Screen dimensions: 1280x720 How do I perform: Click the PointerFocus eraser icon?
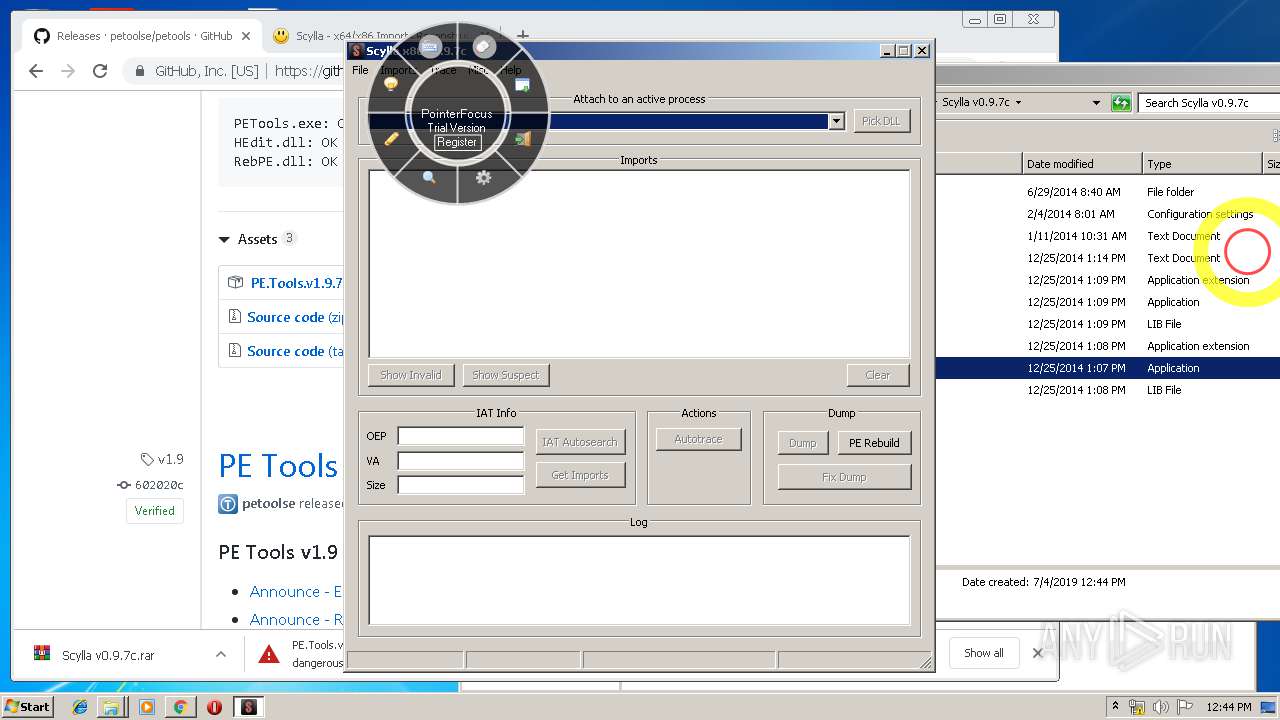(x=484, y=46)
